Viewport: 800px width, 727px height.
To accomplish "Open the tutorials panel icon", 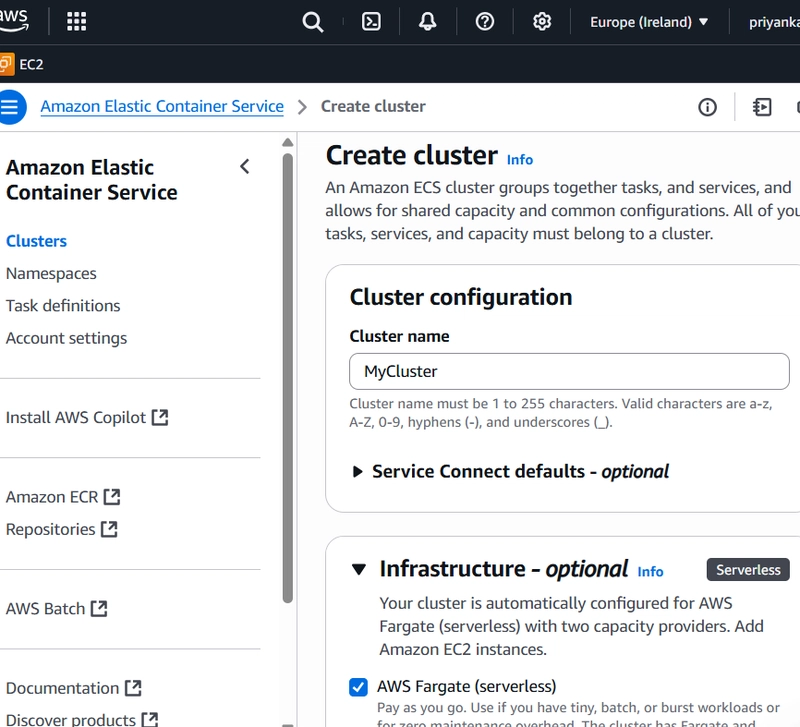I will 762,107.
